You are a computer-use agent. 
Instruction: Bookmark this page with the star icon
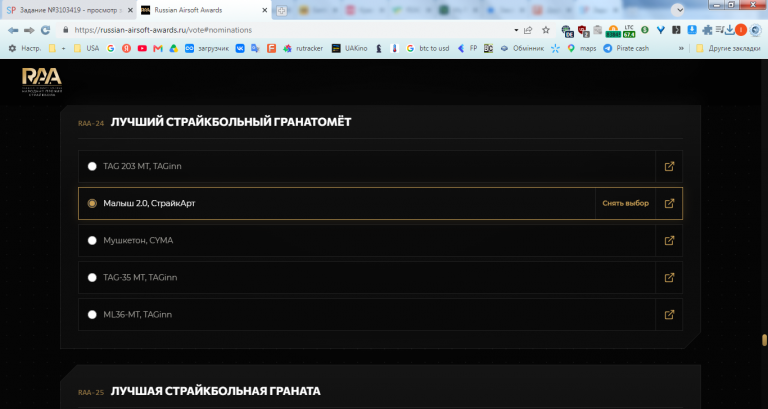(546, 30)
